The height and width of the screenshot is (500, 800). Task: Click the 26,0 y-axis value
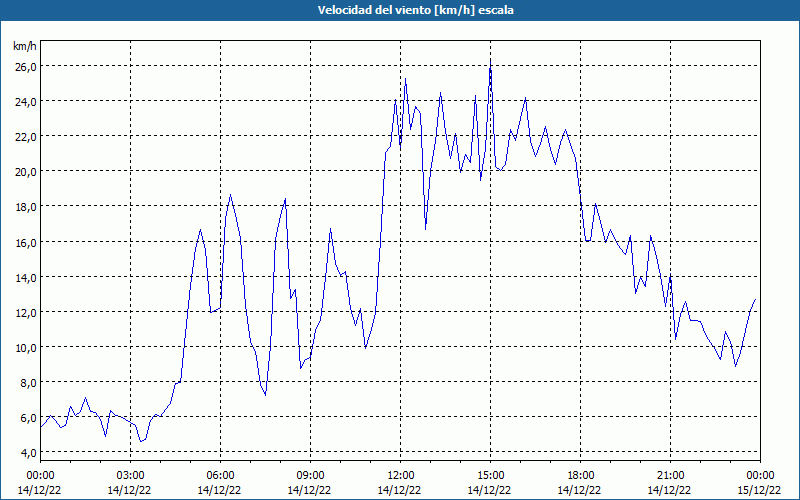[x=25, y=67]
